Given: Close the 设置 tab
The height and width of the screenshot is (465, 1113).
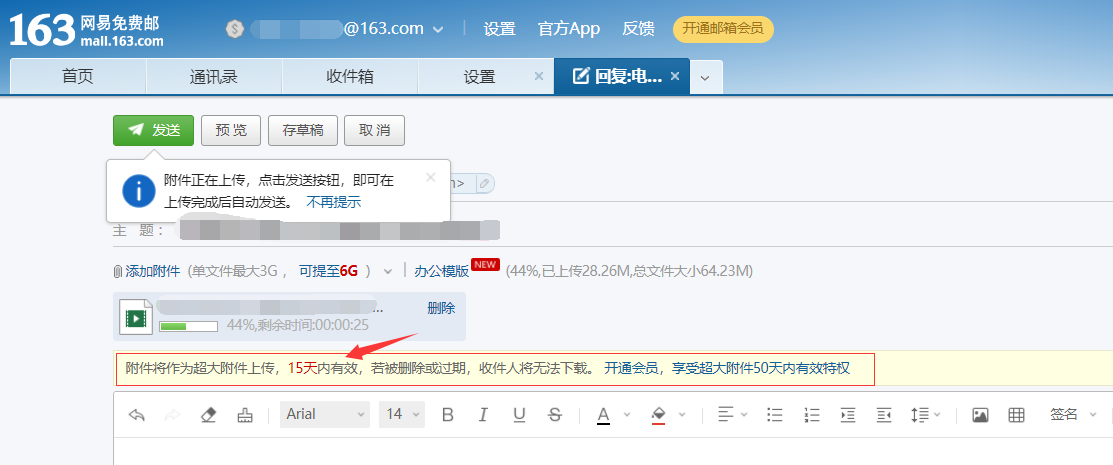Looking at the screenshot, I should [x=539, y=77].
